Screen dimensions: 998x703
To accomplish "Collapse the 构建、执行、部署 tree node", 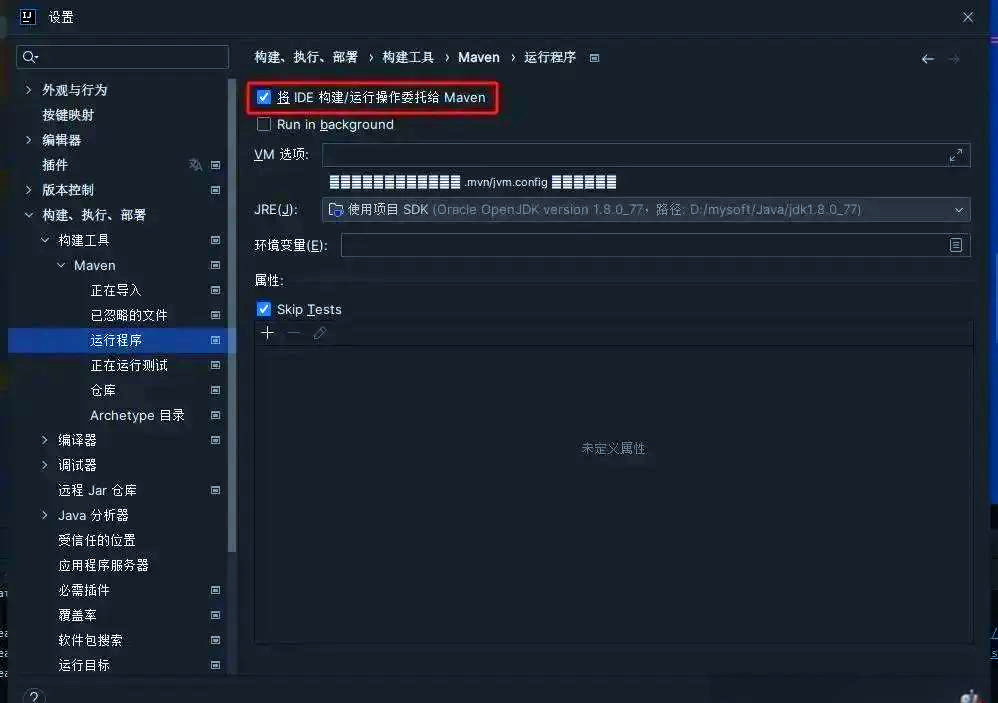I will tap(29, 215).
